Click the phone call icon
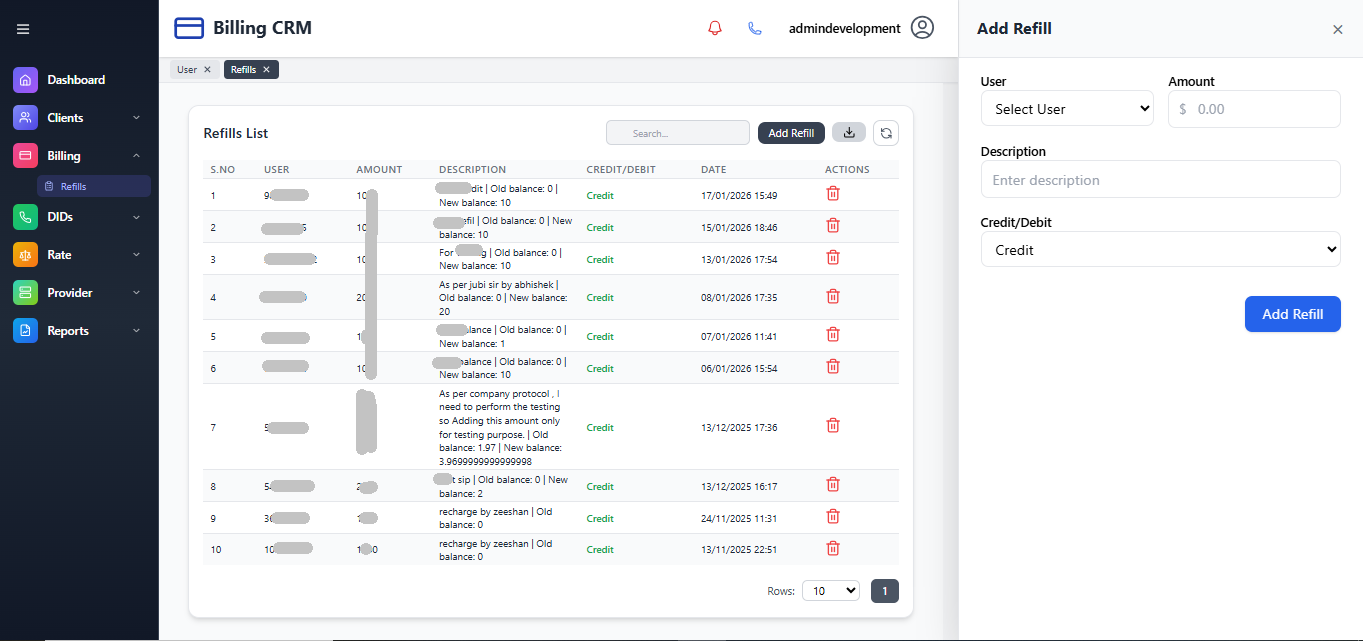1363x641 pixels. (x=755, y=29)
